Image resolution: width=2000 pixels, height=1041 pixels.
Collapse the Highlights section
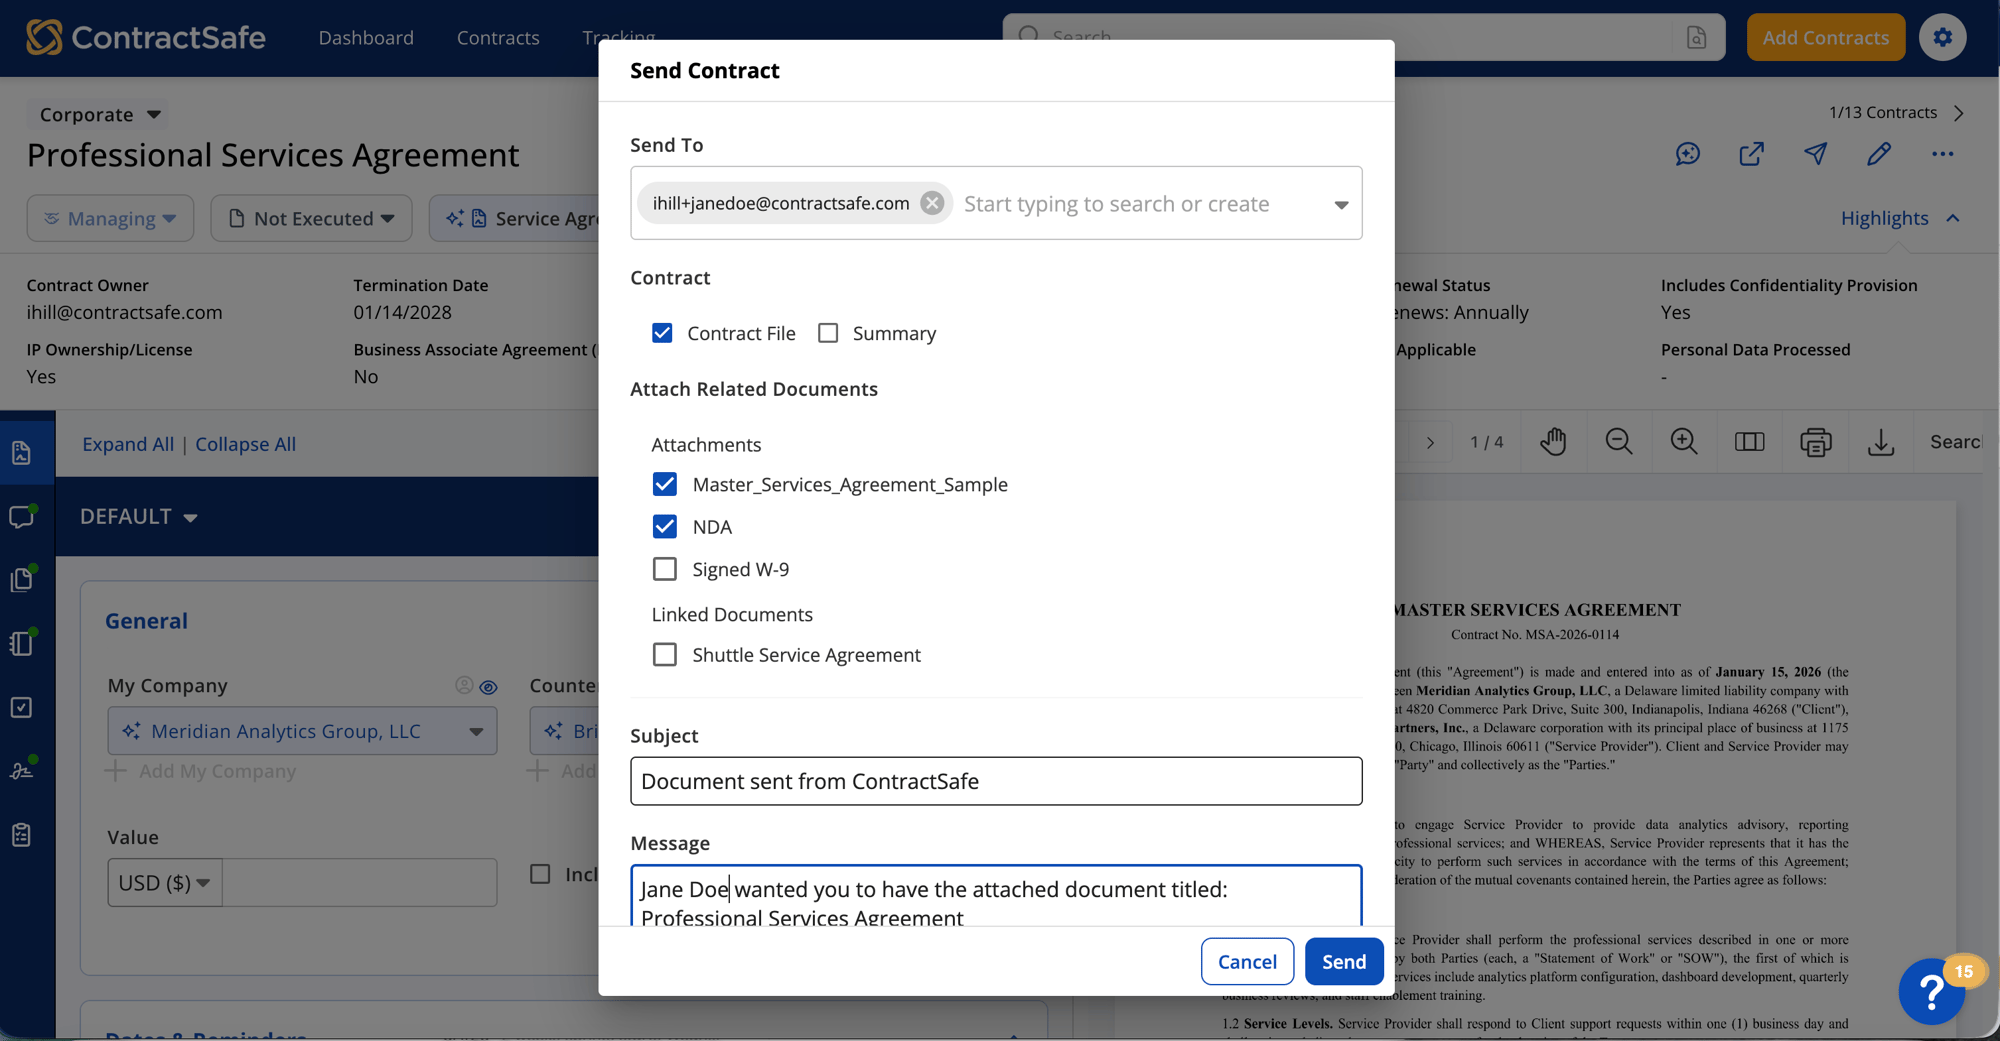1900,218
